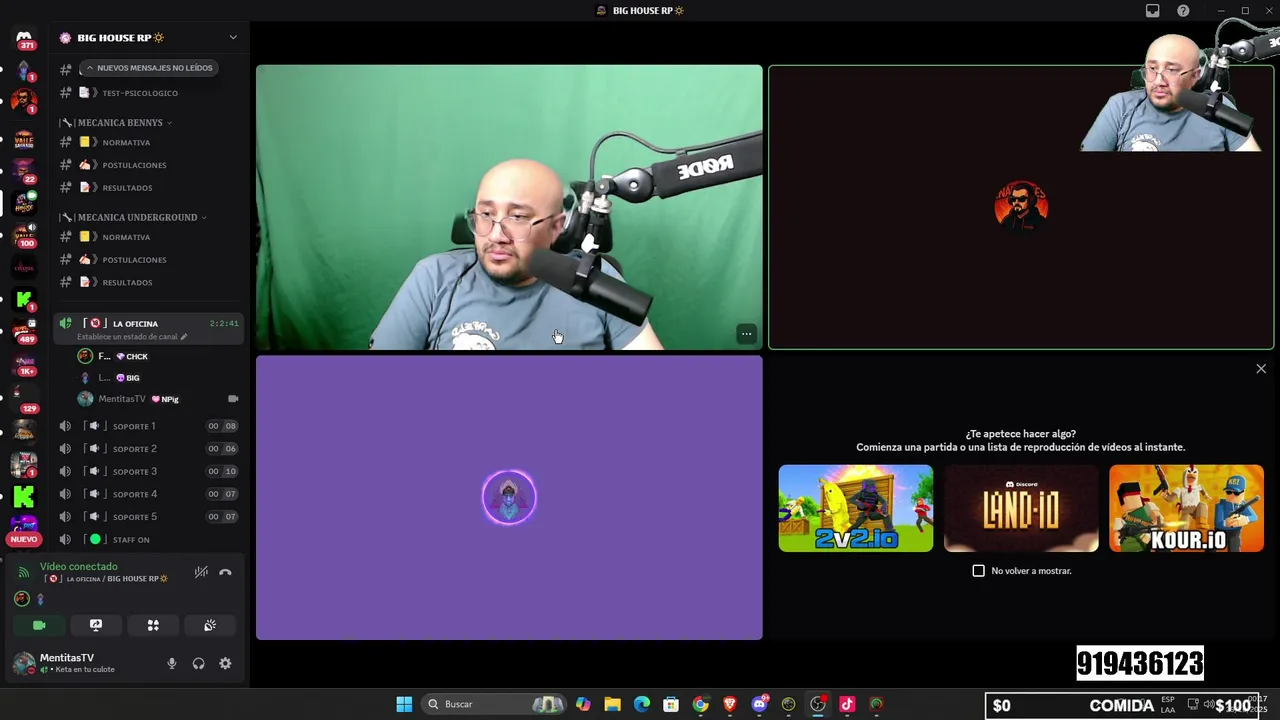
Task: Start screen share from voice panel
Action: pos(96,625)
